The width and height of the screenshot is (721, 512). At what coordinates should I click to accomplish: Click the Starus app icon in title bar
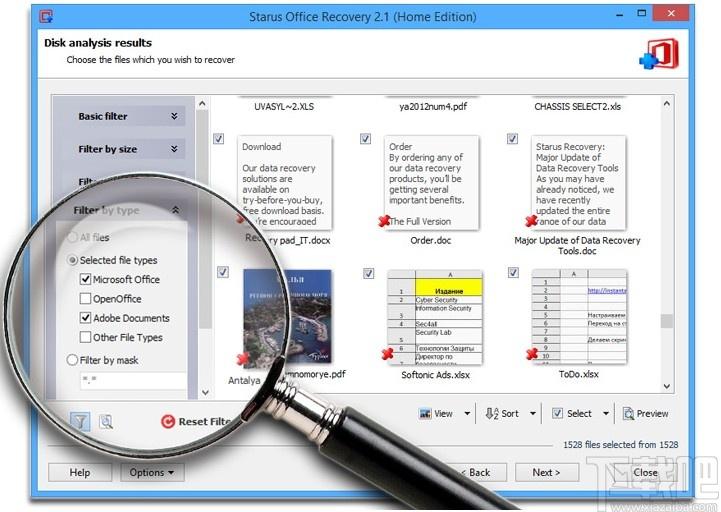point(46,17)
